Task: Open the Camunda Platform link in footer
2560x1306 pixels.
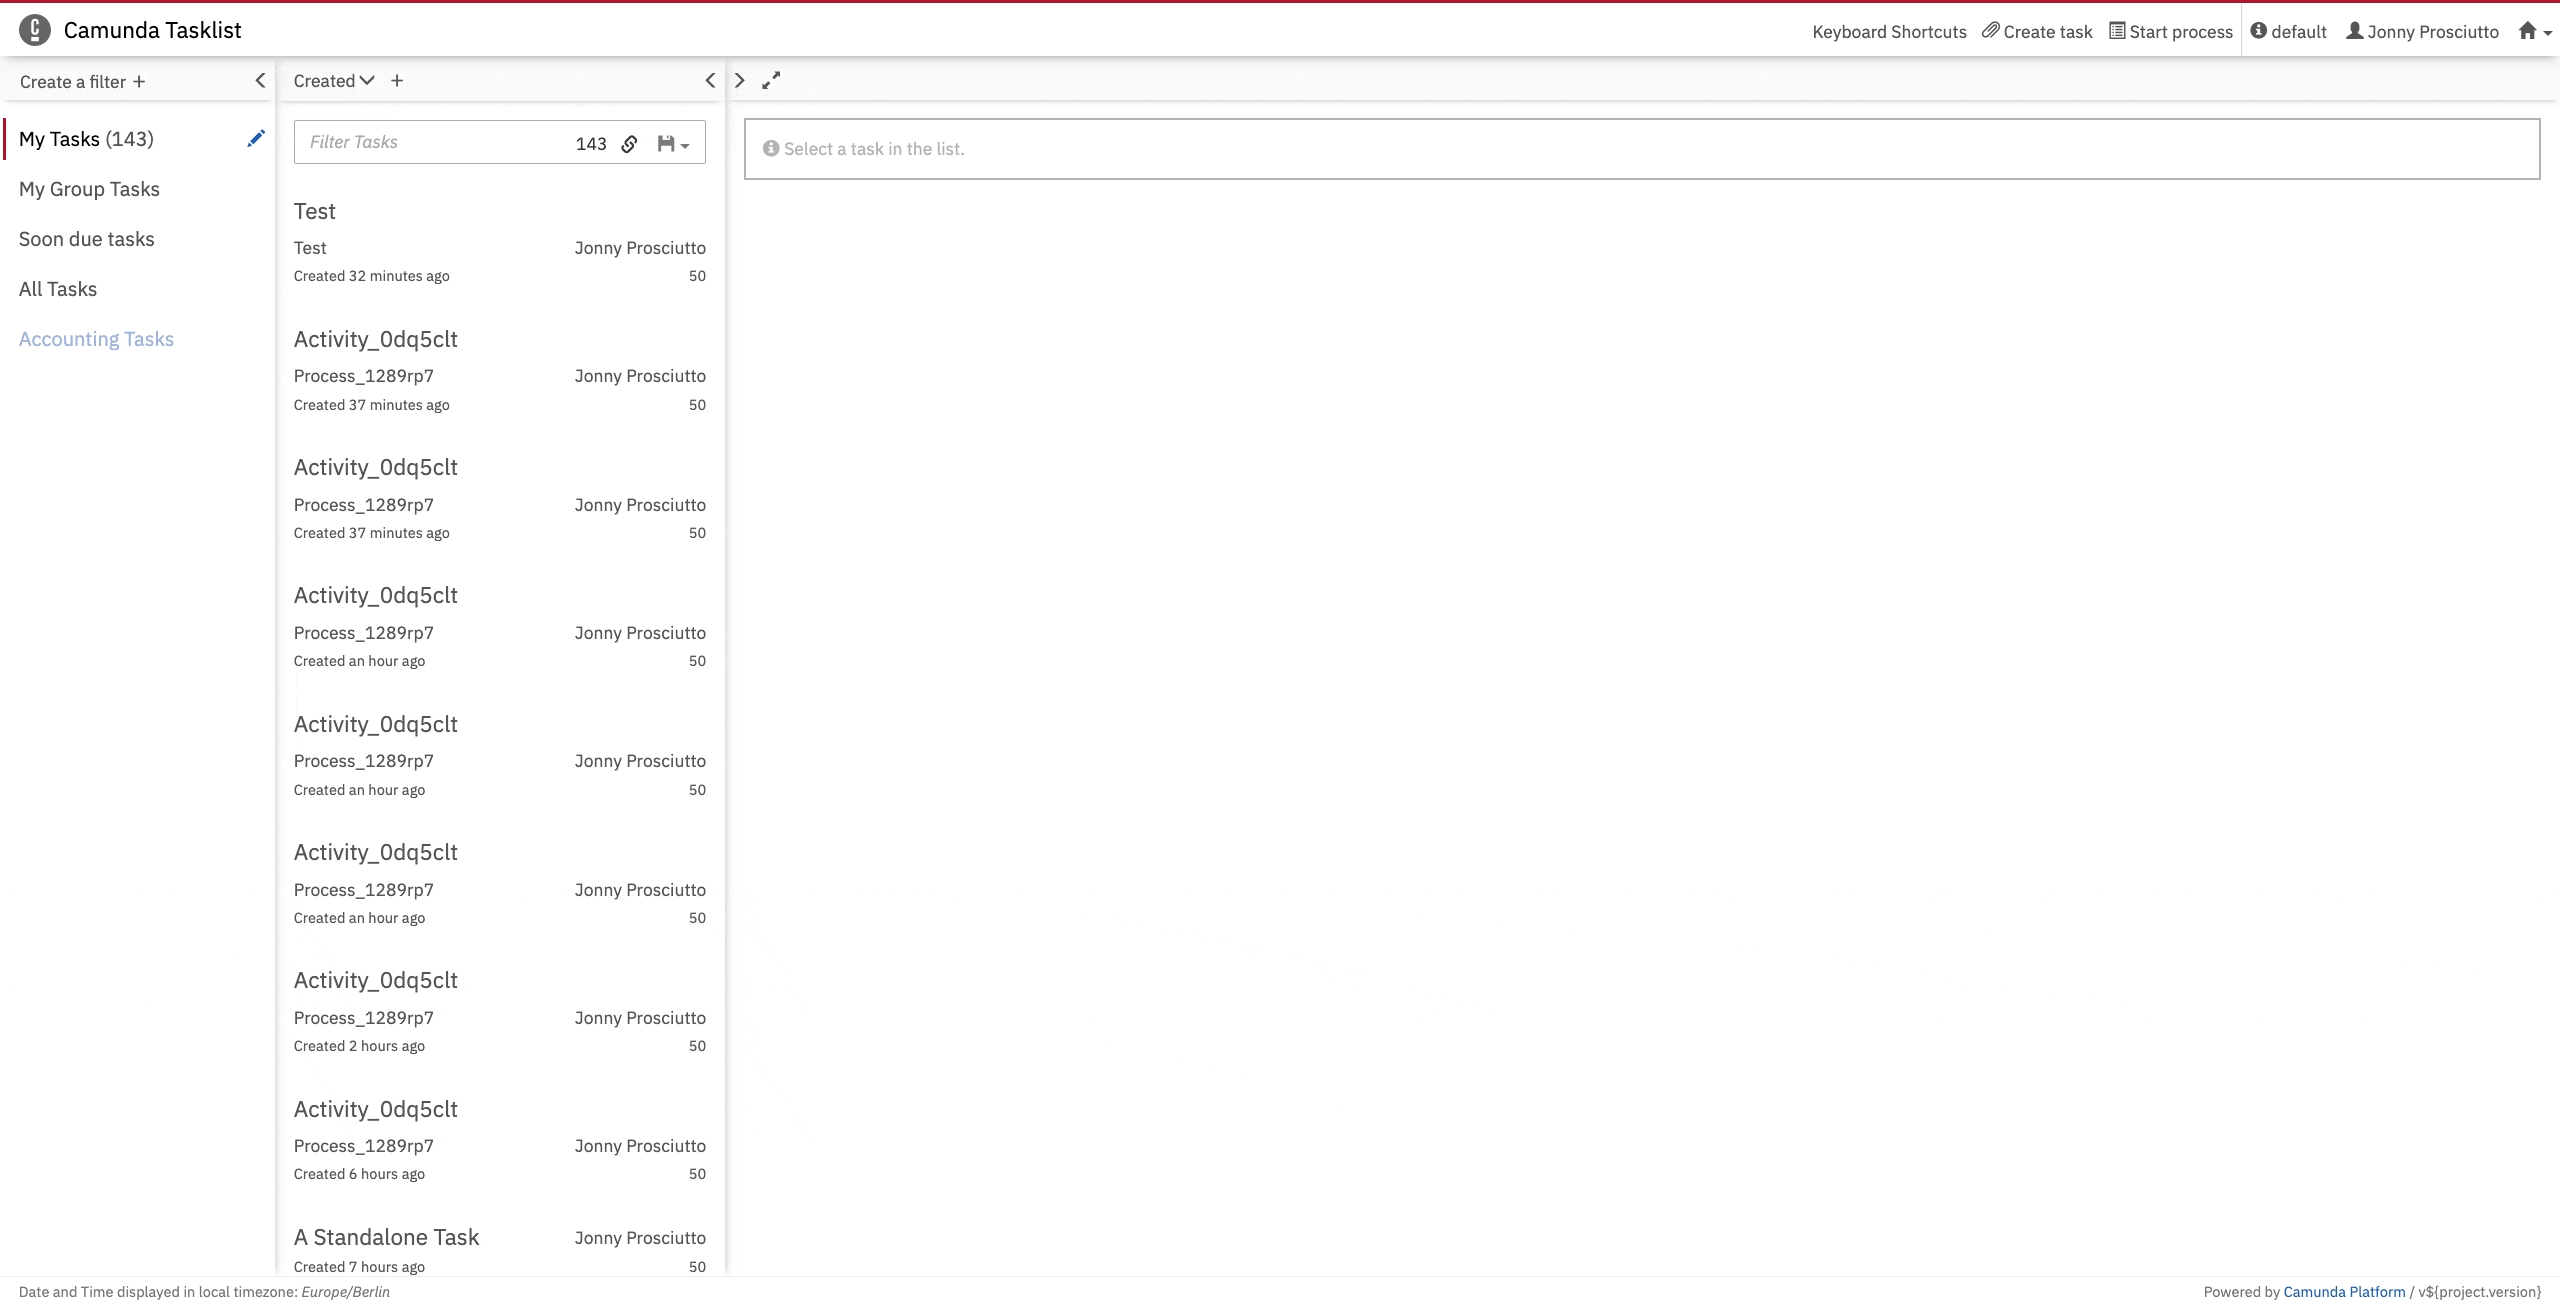Action: 2345,1291
